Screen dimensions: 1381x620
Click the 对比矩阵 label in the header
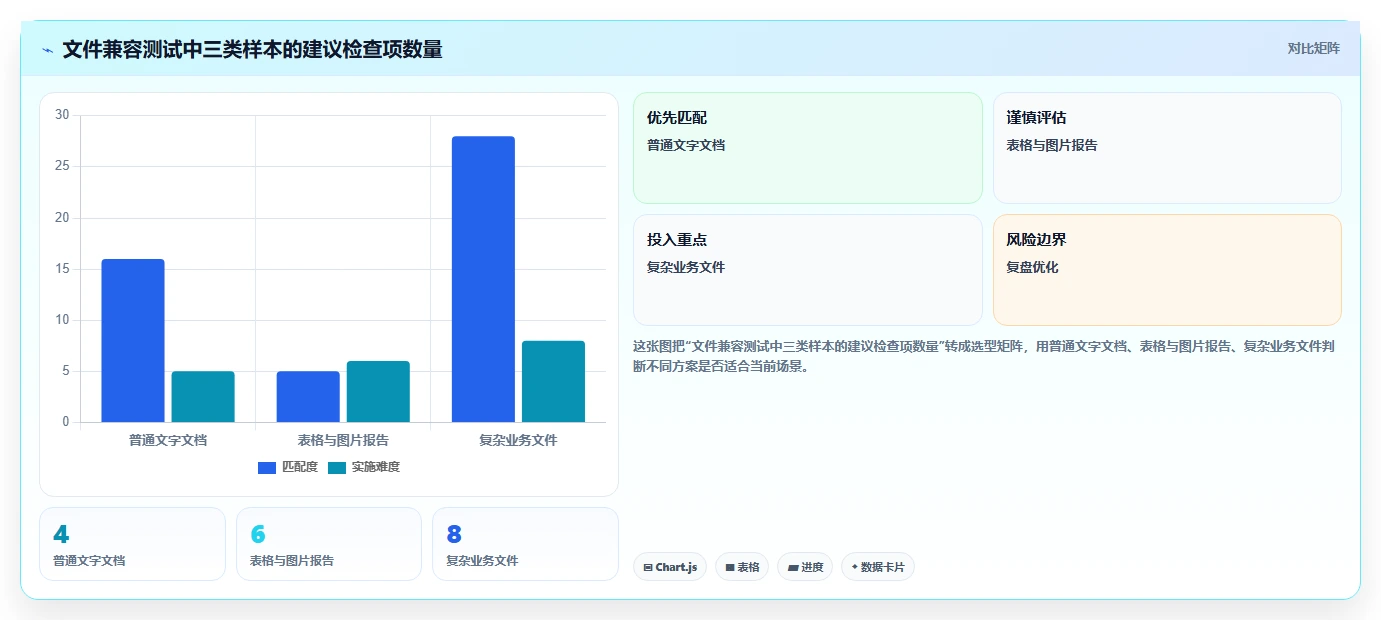pyautogui.click(x=1313, y=48)
